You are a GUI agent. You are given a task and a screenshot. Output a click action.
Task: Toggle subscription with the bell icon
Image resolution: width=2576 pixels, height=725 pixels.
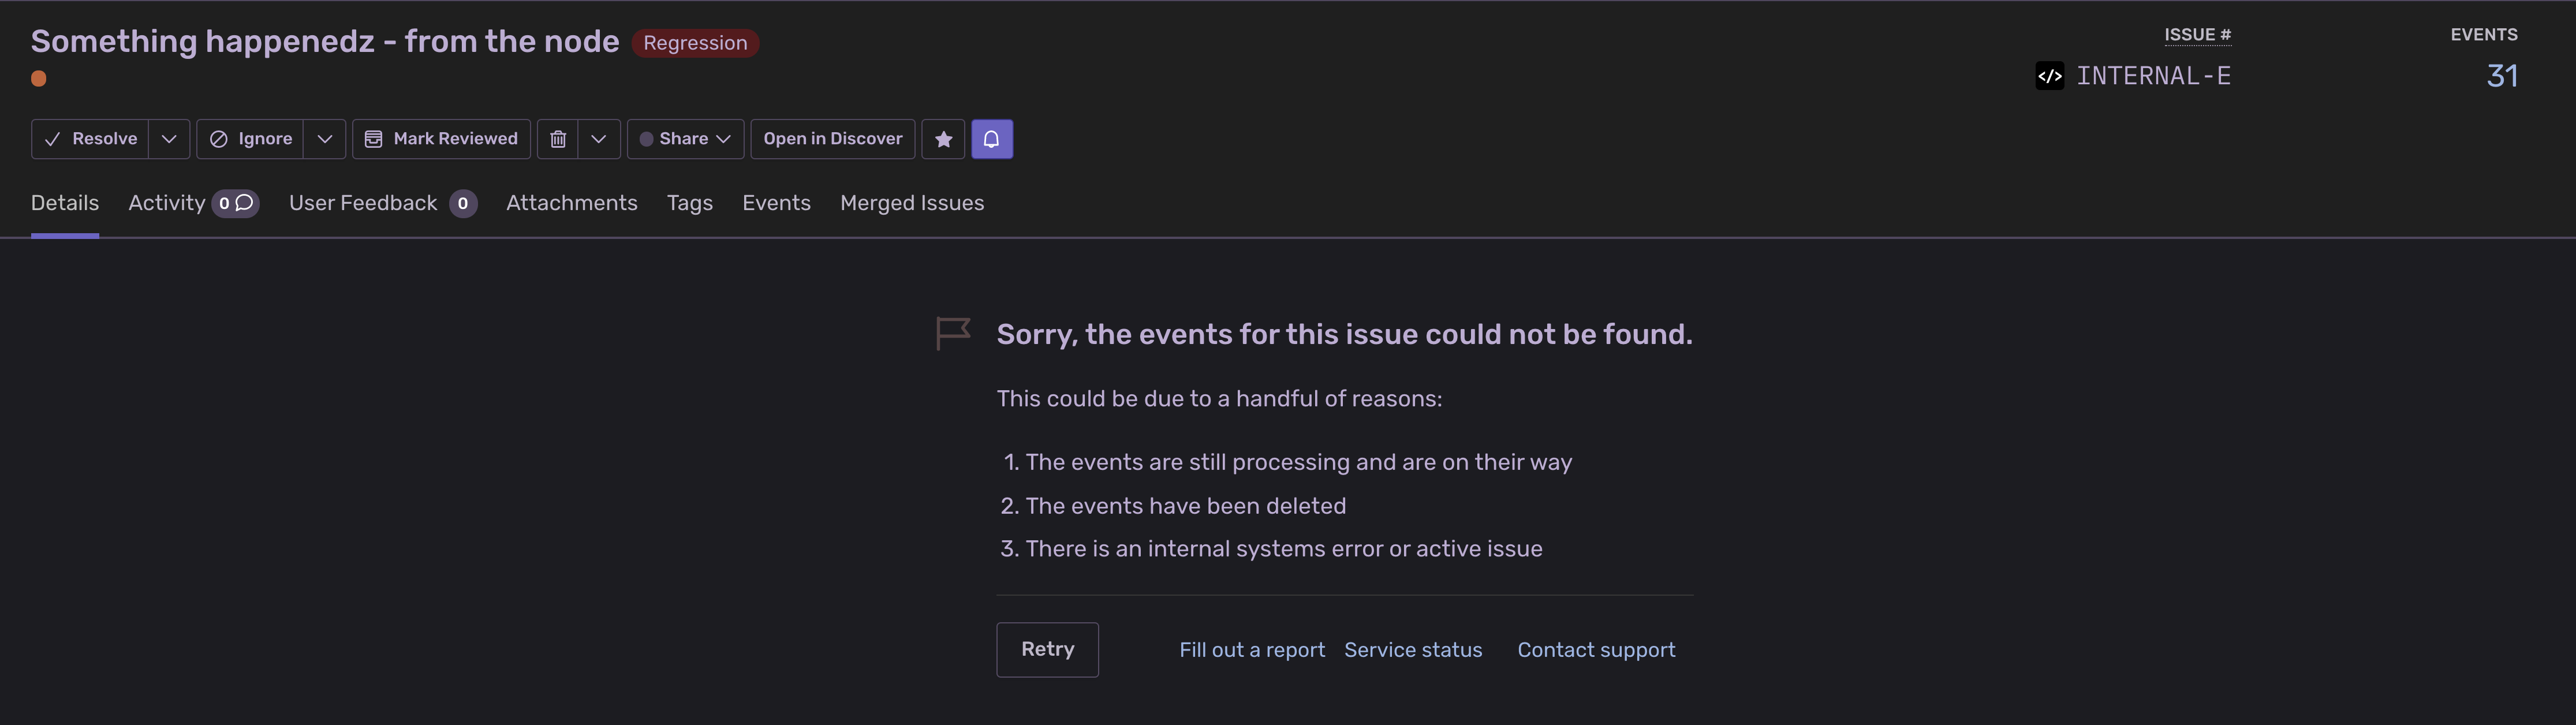(991, 139)
